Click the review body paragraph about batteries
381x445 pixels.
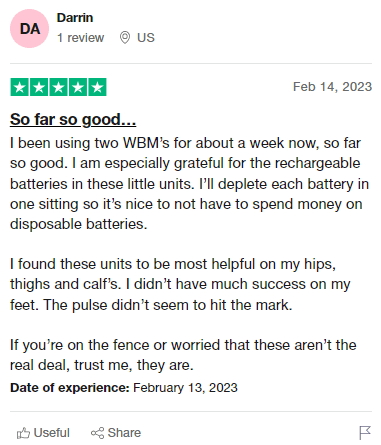coord(189,184)
